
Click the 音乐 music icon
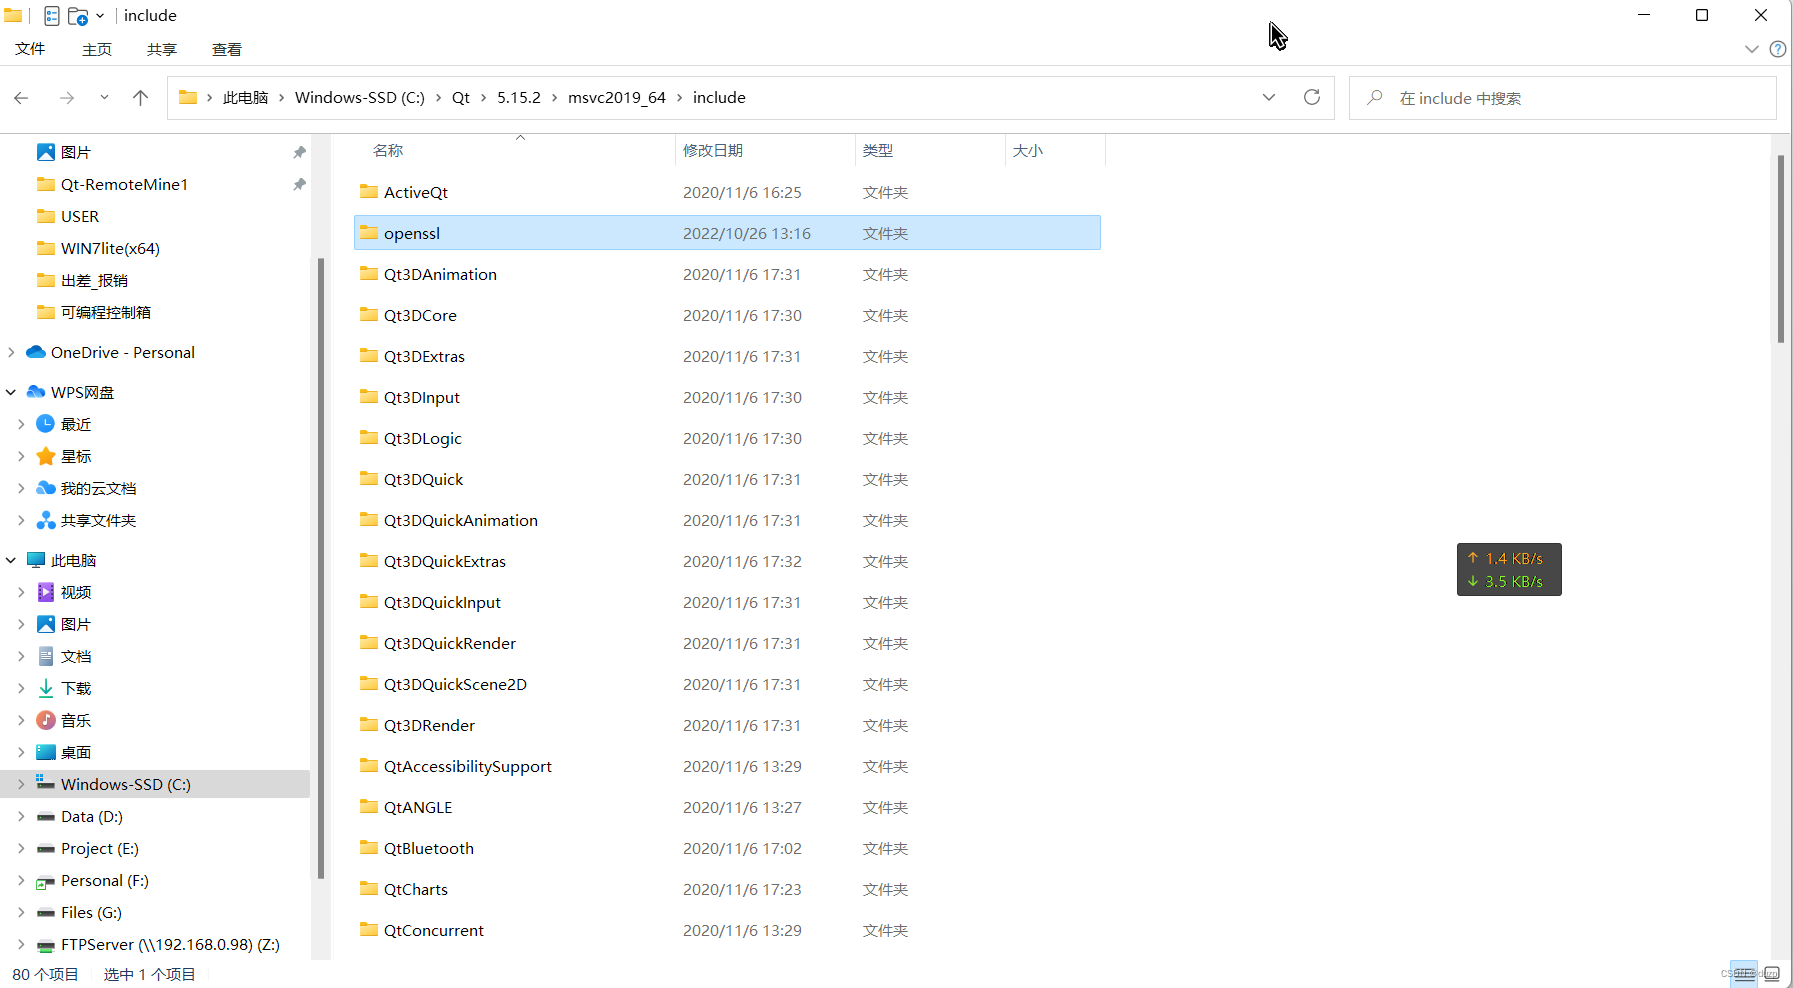[x=46, y=720]
